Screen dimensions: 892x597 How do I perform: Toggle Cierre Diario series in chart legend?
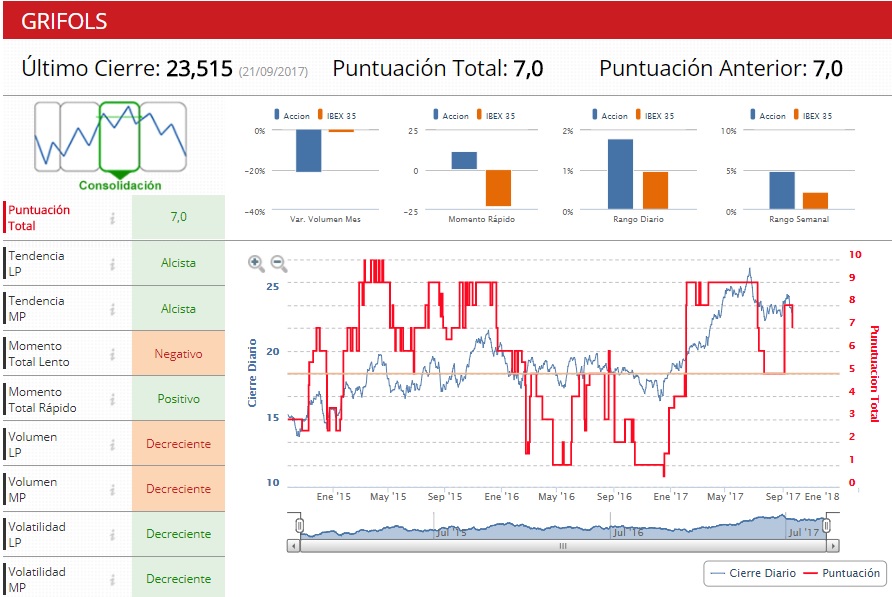753,573
